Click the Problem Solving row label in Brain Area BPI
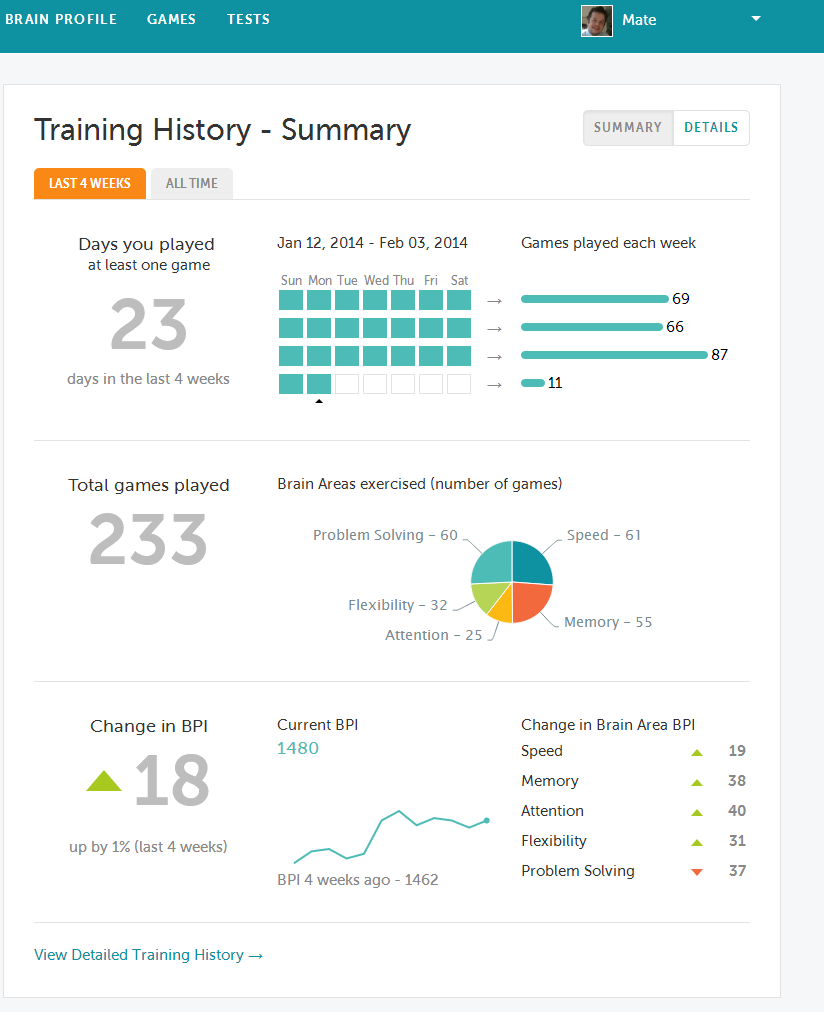Viewport: 824px width, 1012px height. (x=578, y=871)
